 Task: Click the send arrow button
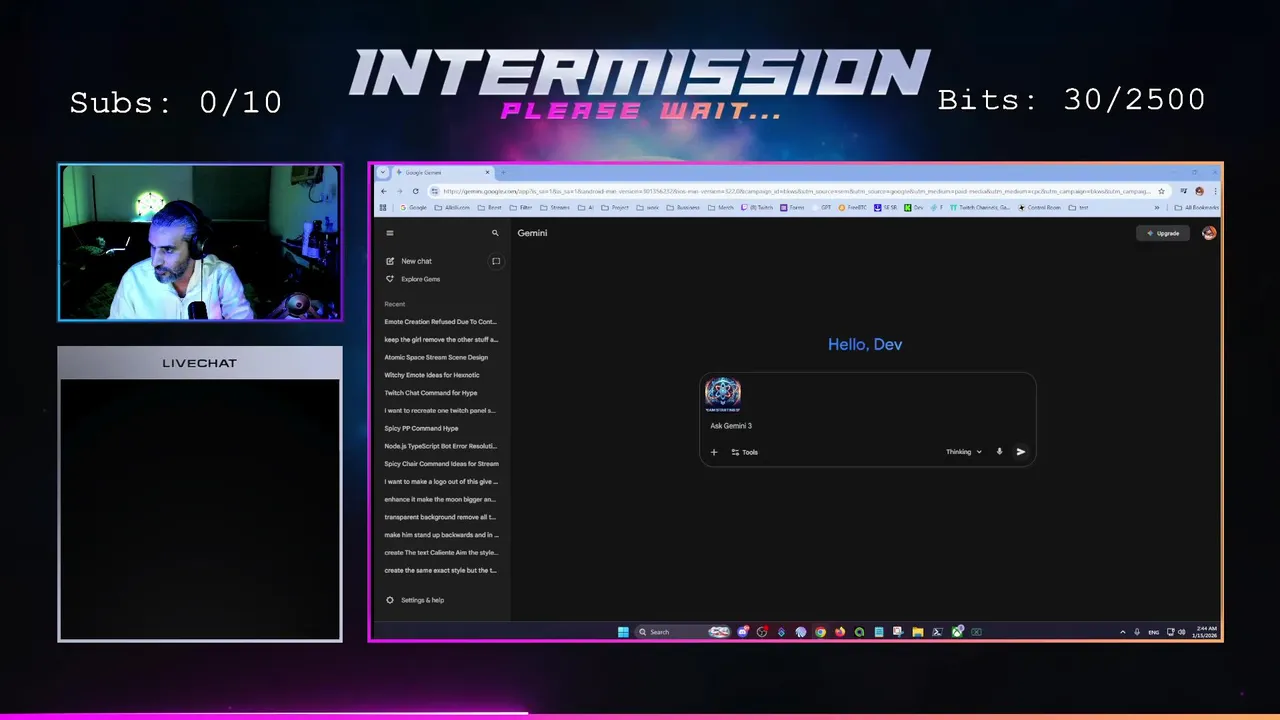pos(1021,452)
